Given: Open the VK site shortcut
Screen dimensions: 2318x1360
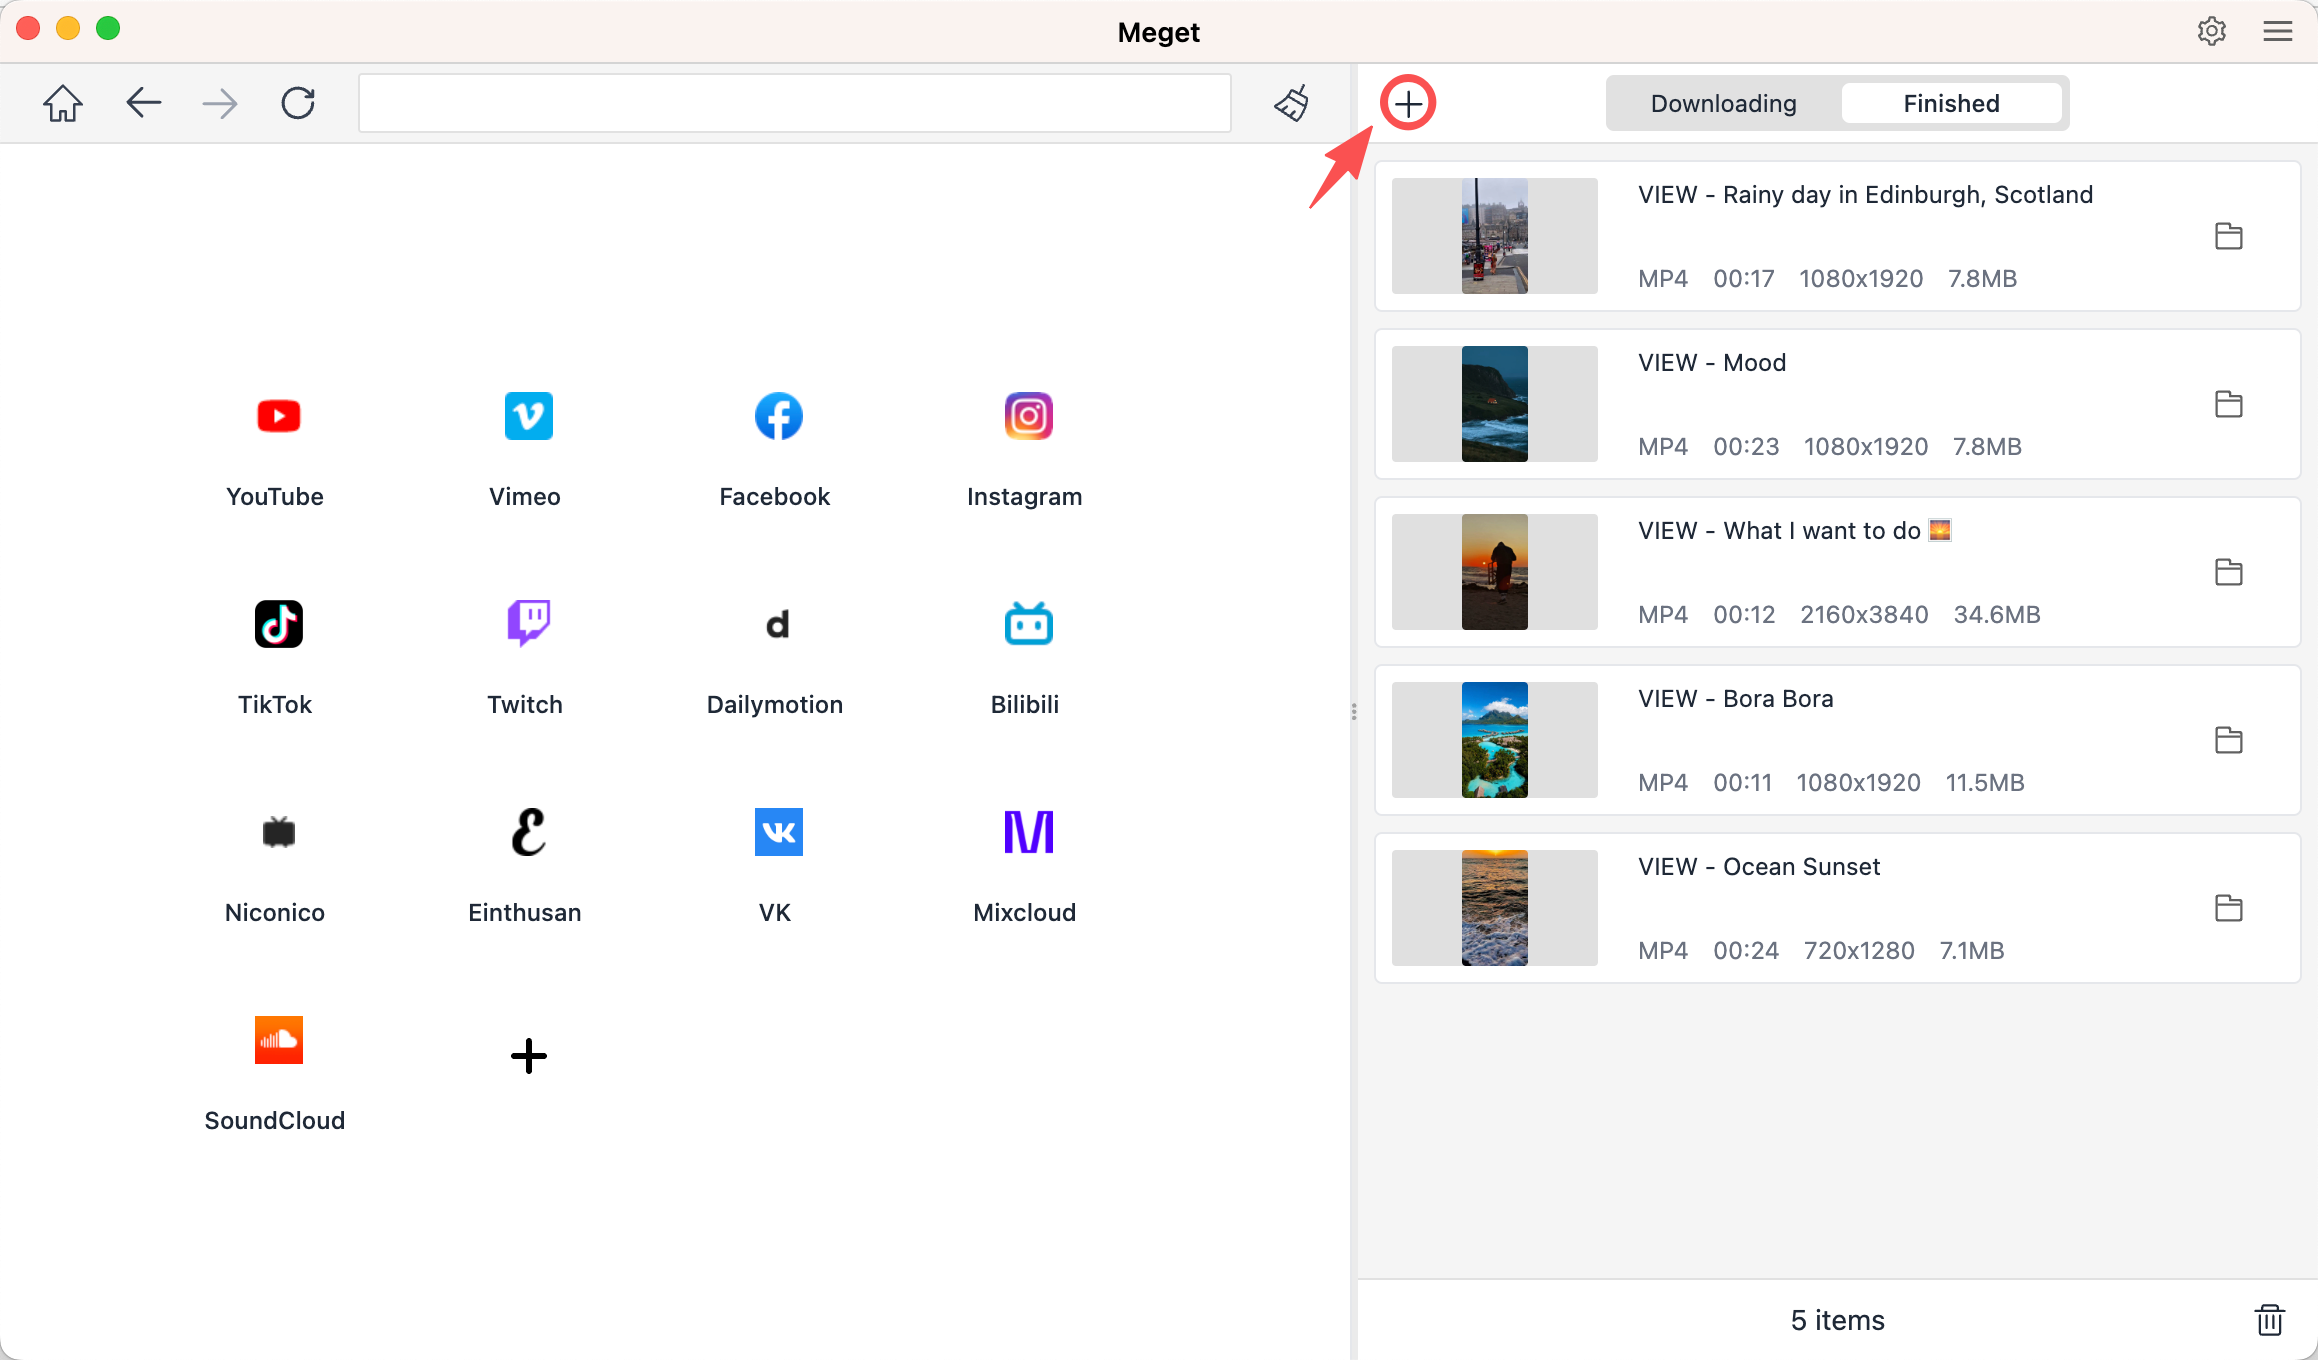Looking at the screenshot, I should point(778,833).
